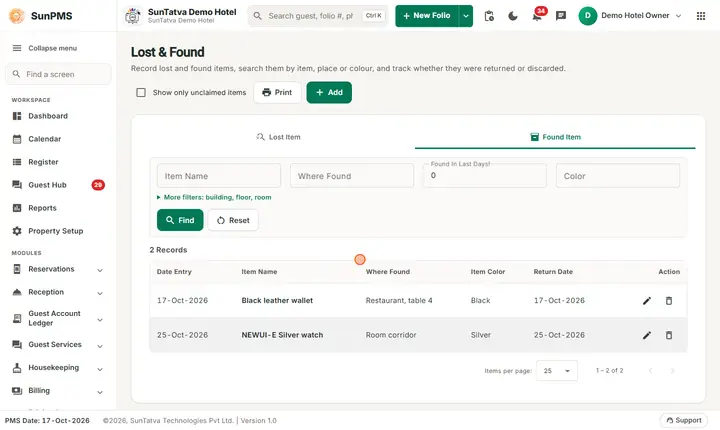The height and width of the screenshot is (430, 720).
Task: Sort by the Return Date column header
Action: click(x=553, y=272)
